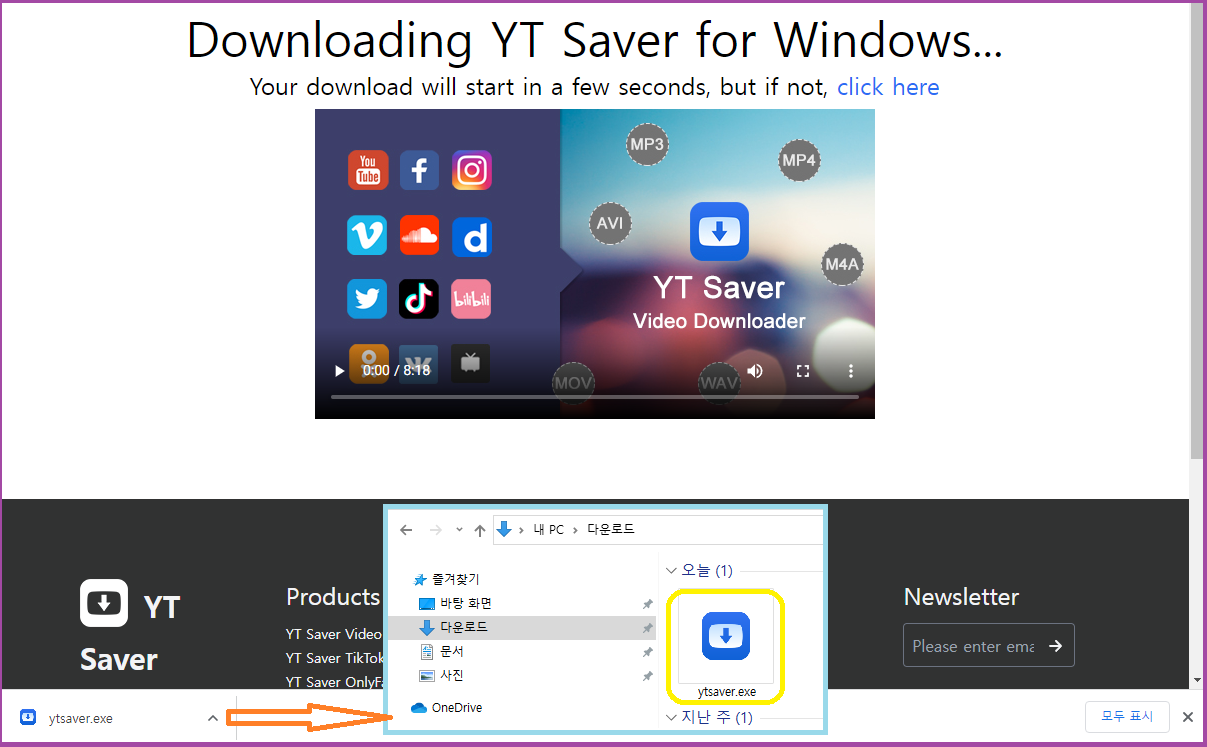Open the "YT Saver OnlyF" product link
Screen dimensions: 1207x747
click(334, 682)
